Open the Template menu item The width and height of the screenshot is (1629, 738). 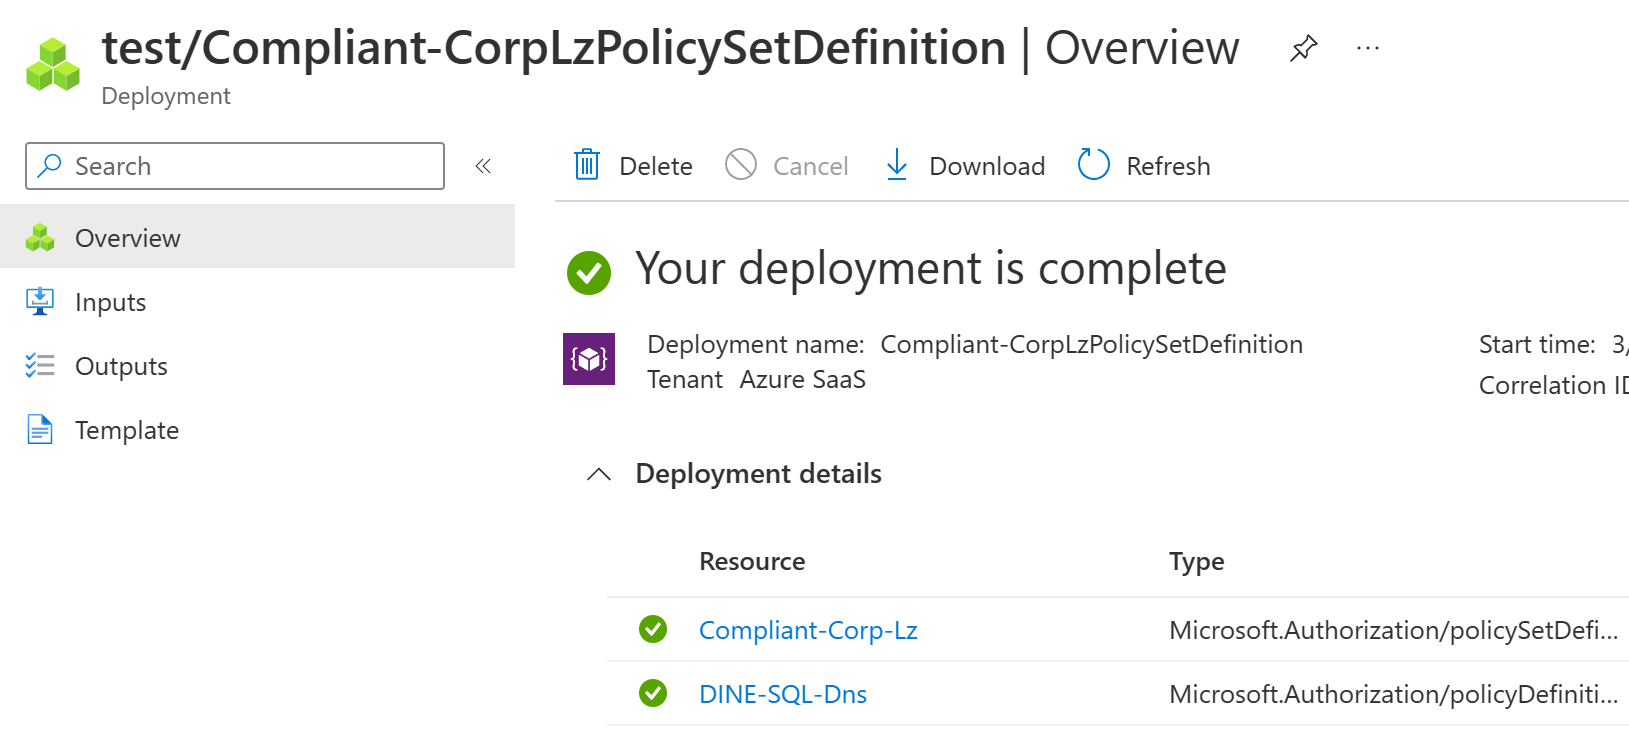[257, 429]
